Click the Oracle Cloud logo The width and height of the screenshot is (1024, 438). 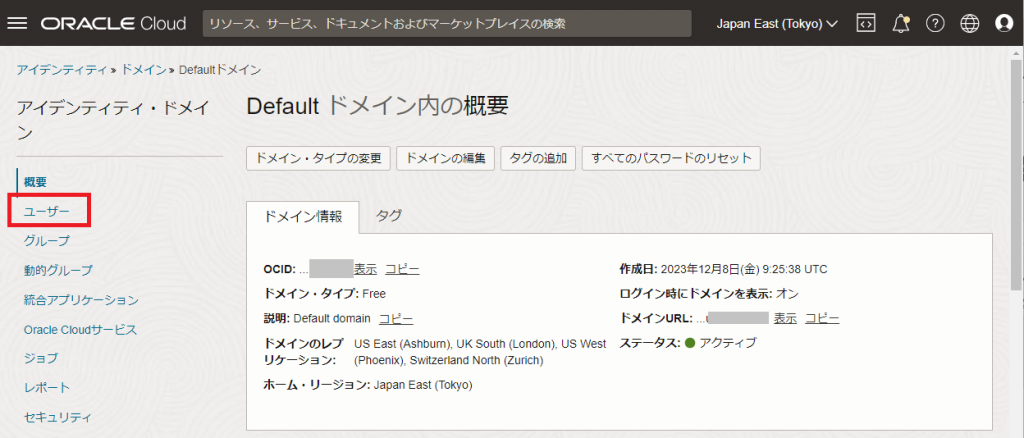click(113, 24)
